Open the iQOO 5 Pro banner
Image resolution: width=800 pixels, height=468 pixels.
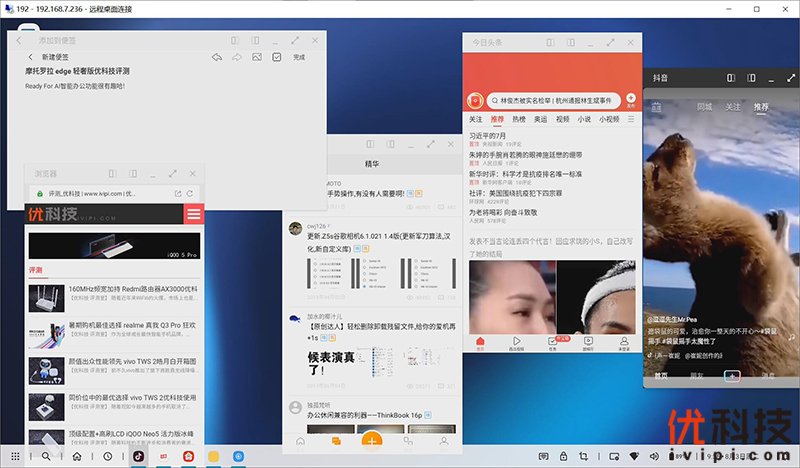tap(114, 246)
